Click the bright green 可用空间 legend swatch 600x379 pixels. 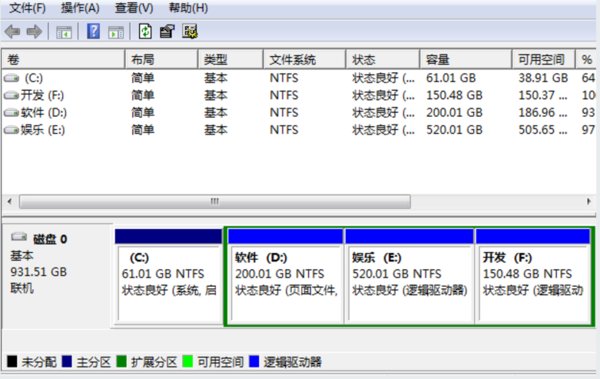tap(188, 361)
